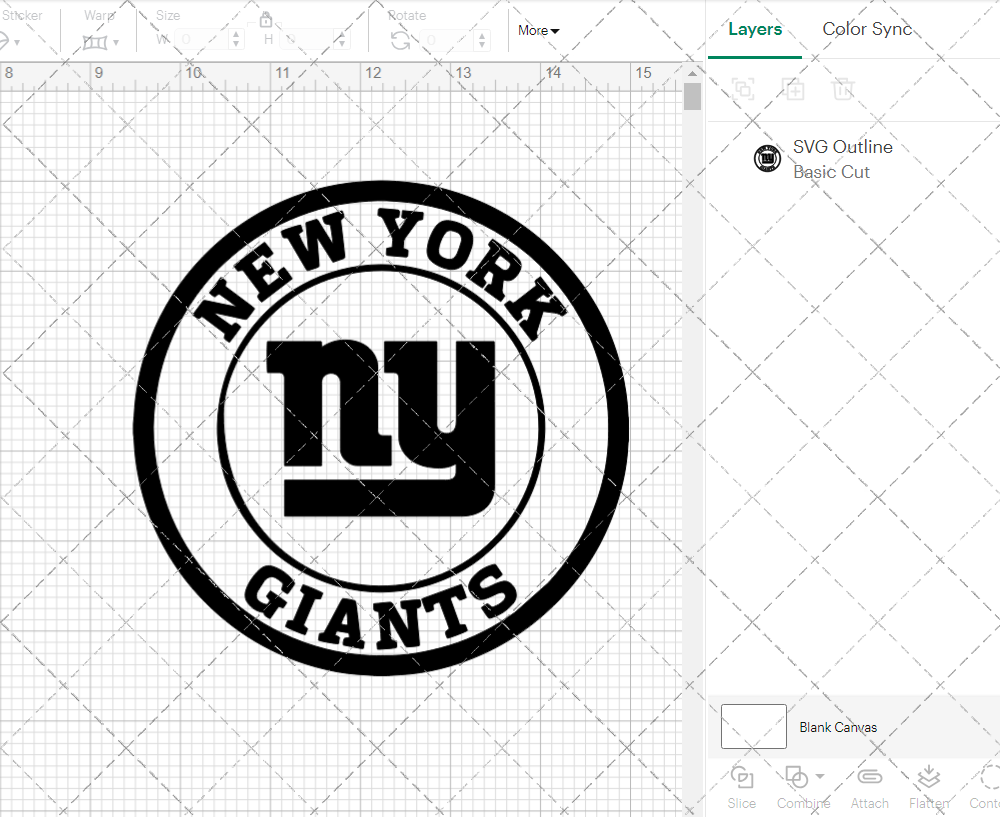Screen dimensions: 1000x817
Task: Toggle the size lock aspect ratio icon
Action: [266, 20]
